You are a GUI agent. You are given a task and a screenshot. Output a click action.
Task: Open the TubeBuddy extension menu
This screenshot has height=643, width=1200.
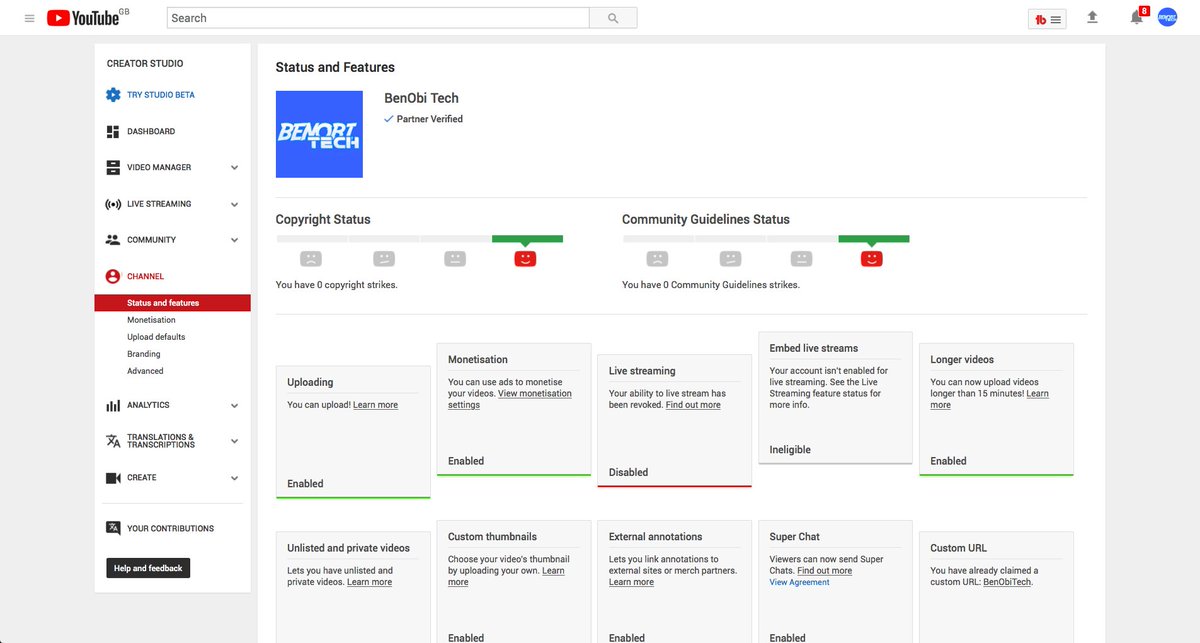click(1049, 19)
